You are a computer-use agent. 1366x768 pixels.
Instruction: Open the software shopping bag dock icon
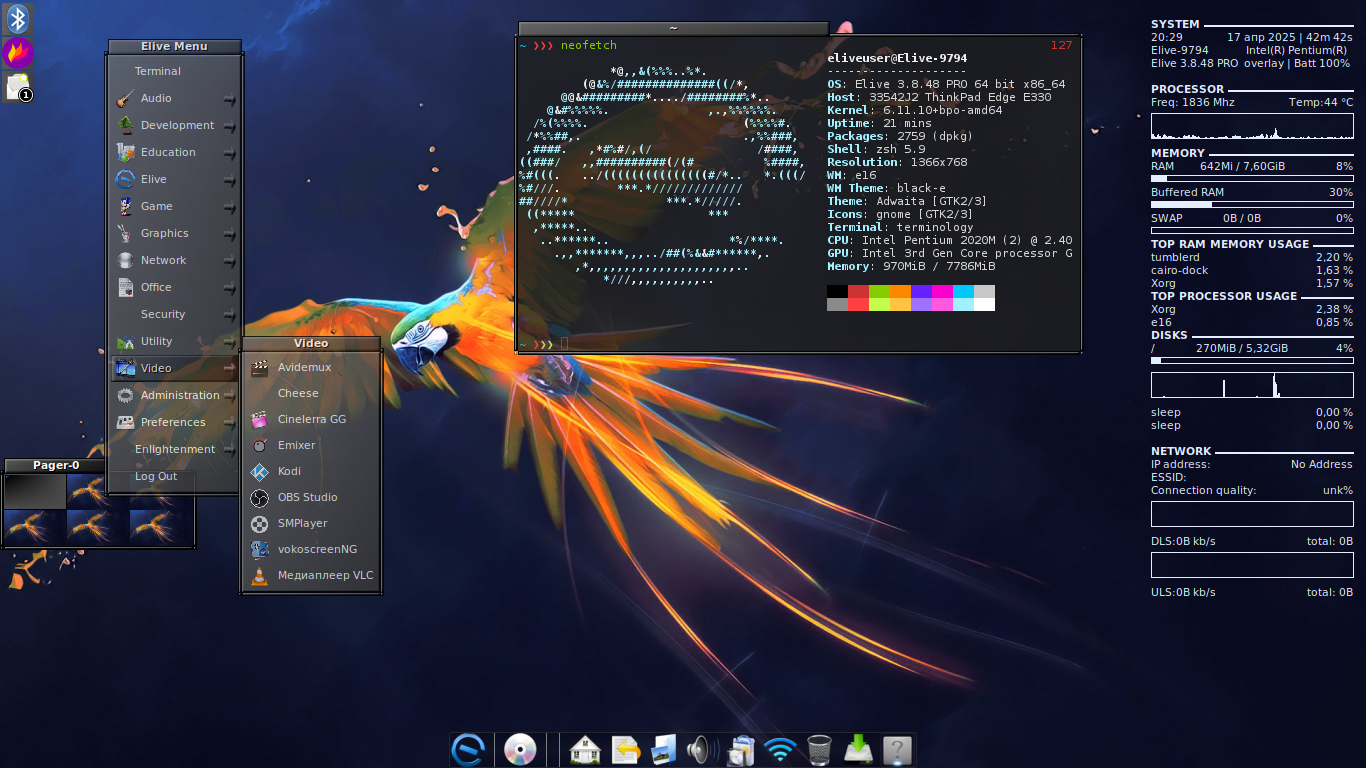point(741,750)
